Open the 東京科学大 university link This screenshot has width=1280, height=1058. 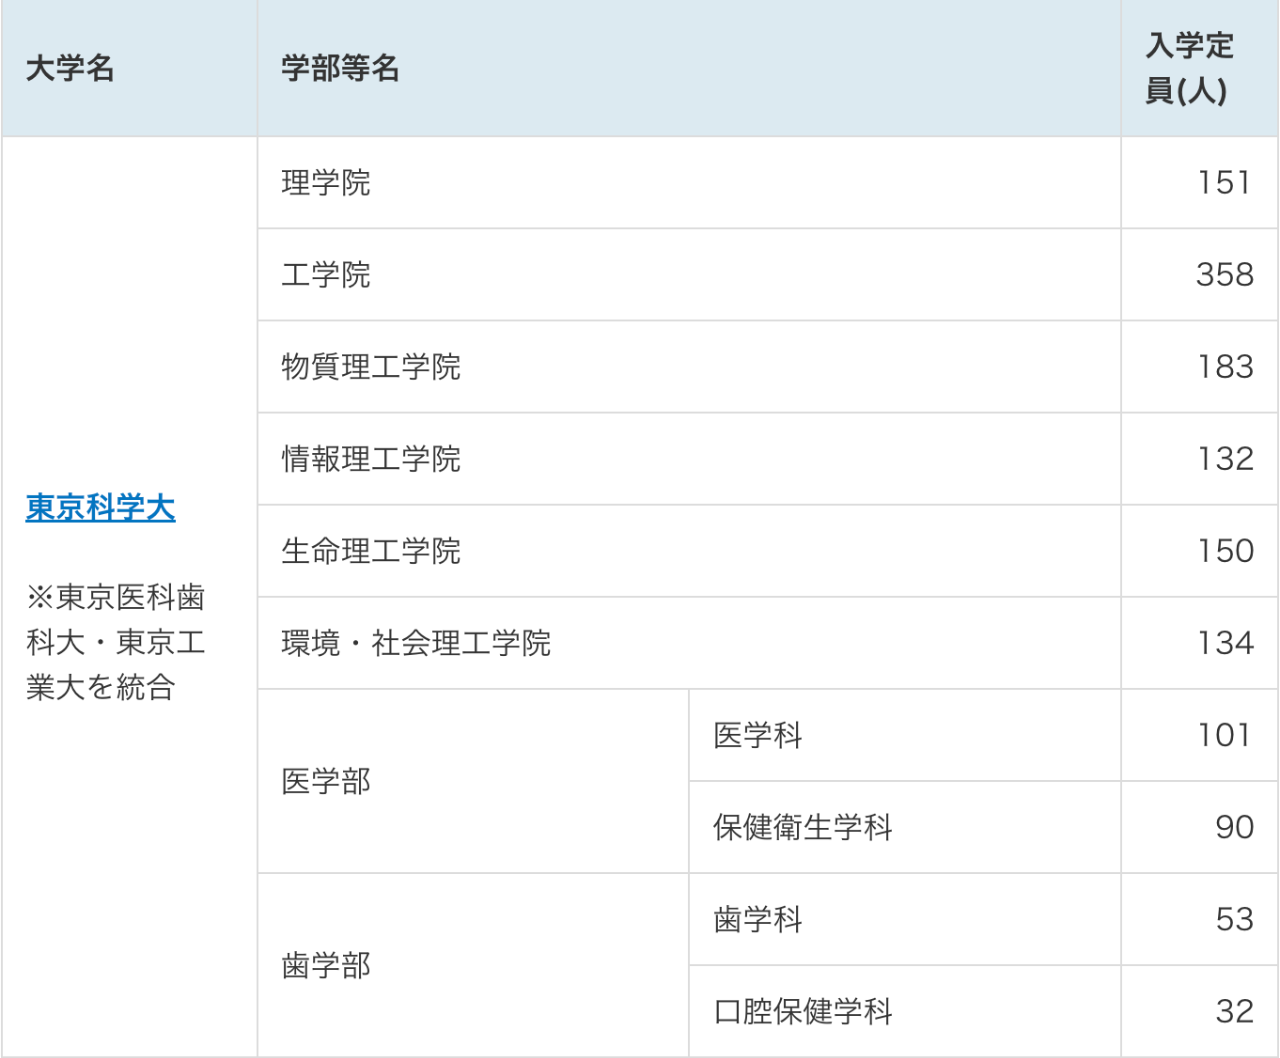(x=100, y=508)
